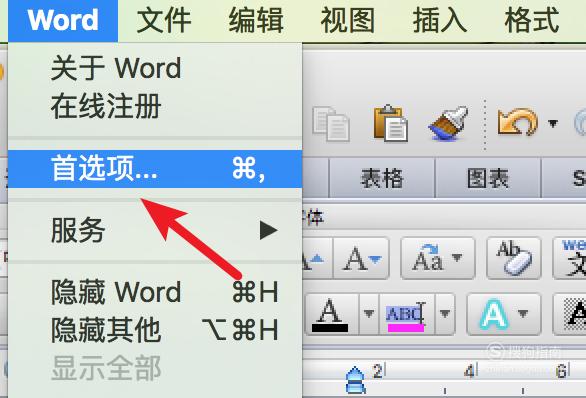
Task: Click the Paste clipboard icon
Action: point(391,123)
